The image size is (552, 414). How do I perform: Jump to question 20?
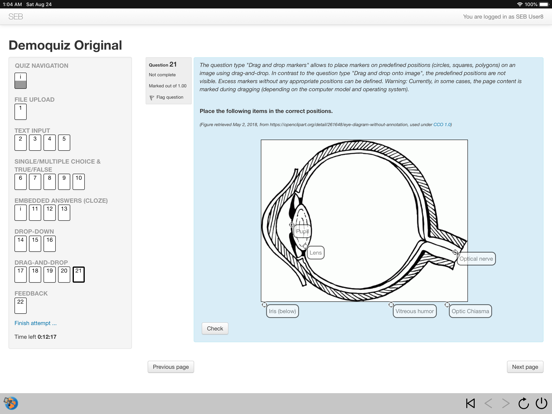click(64, 275)
